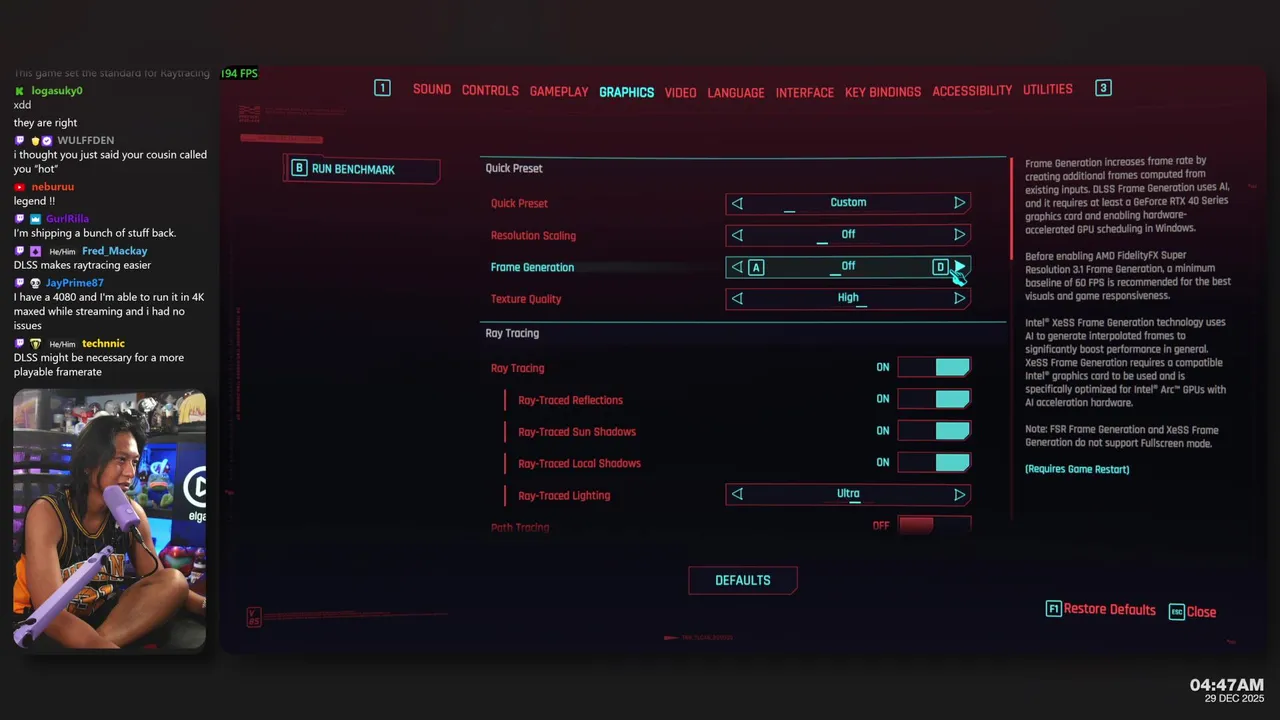The width and height of the screenshot is (1280, 720).
Task: Toggle Ray-Traced Local Shadows switch
Action: click(934, 463)
